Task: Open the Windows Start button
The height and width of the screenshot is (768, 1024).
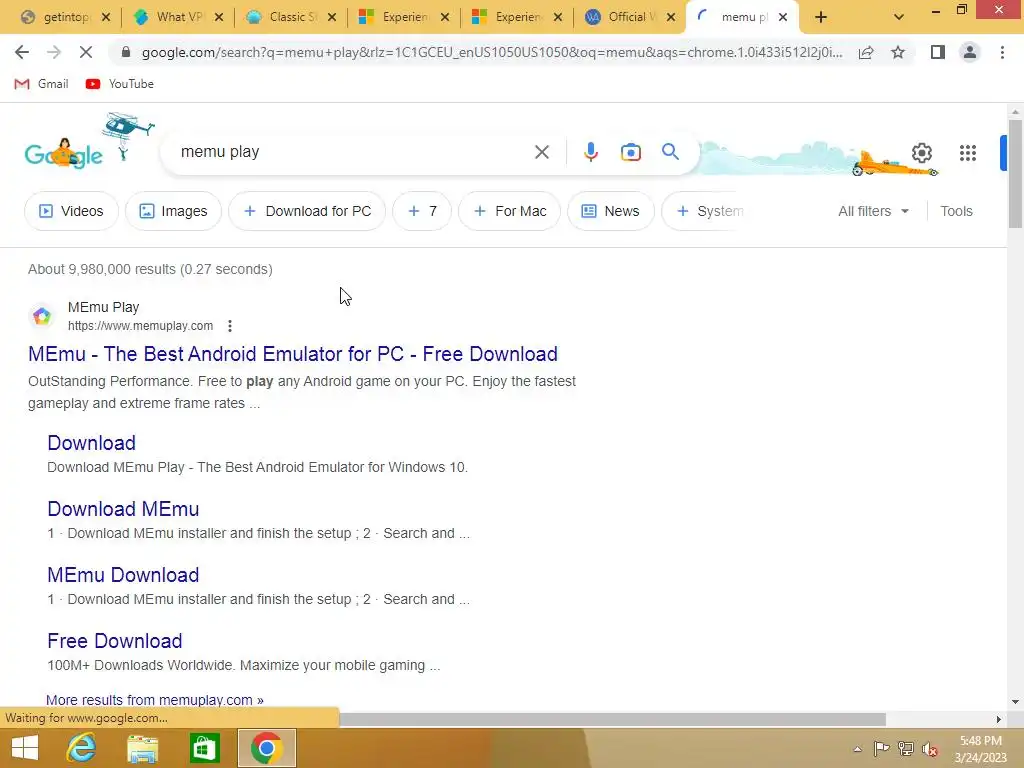Action: point(25,748)
